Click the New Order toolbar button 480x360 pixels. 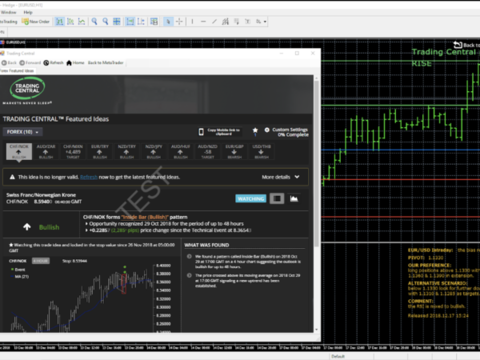pos(35,22)
